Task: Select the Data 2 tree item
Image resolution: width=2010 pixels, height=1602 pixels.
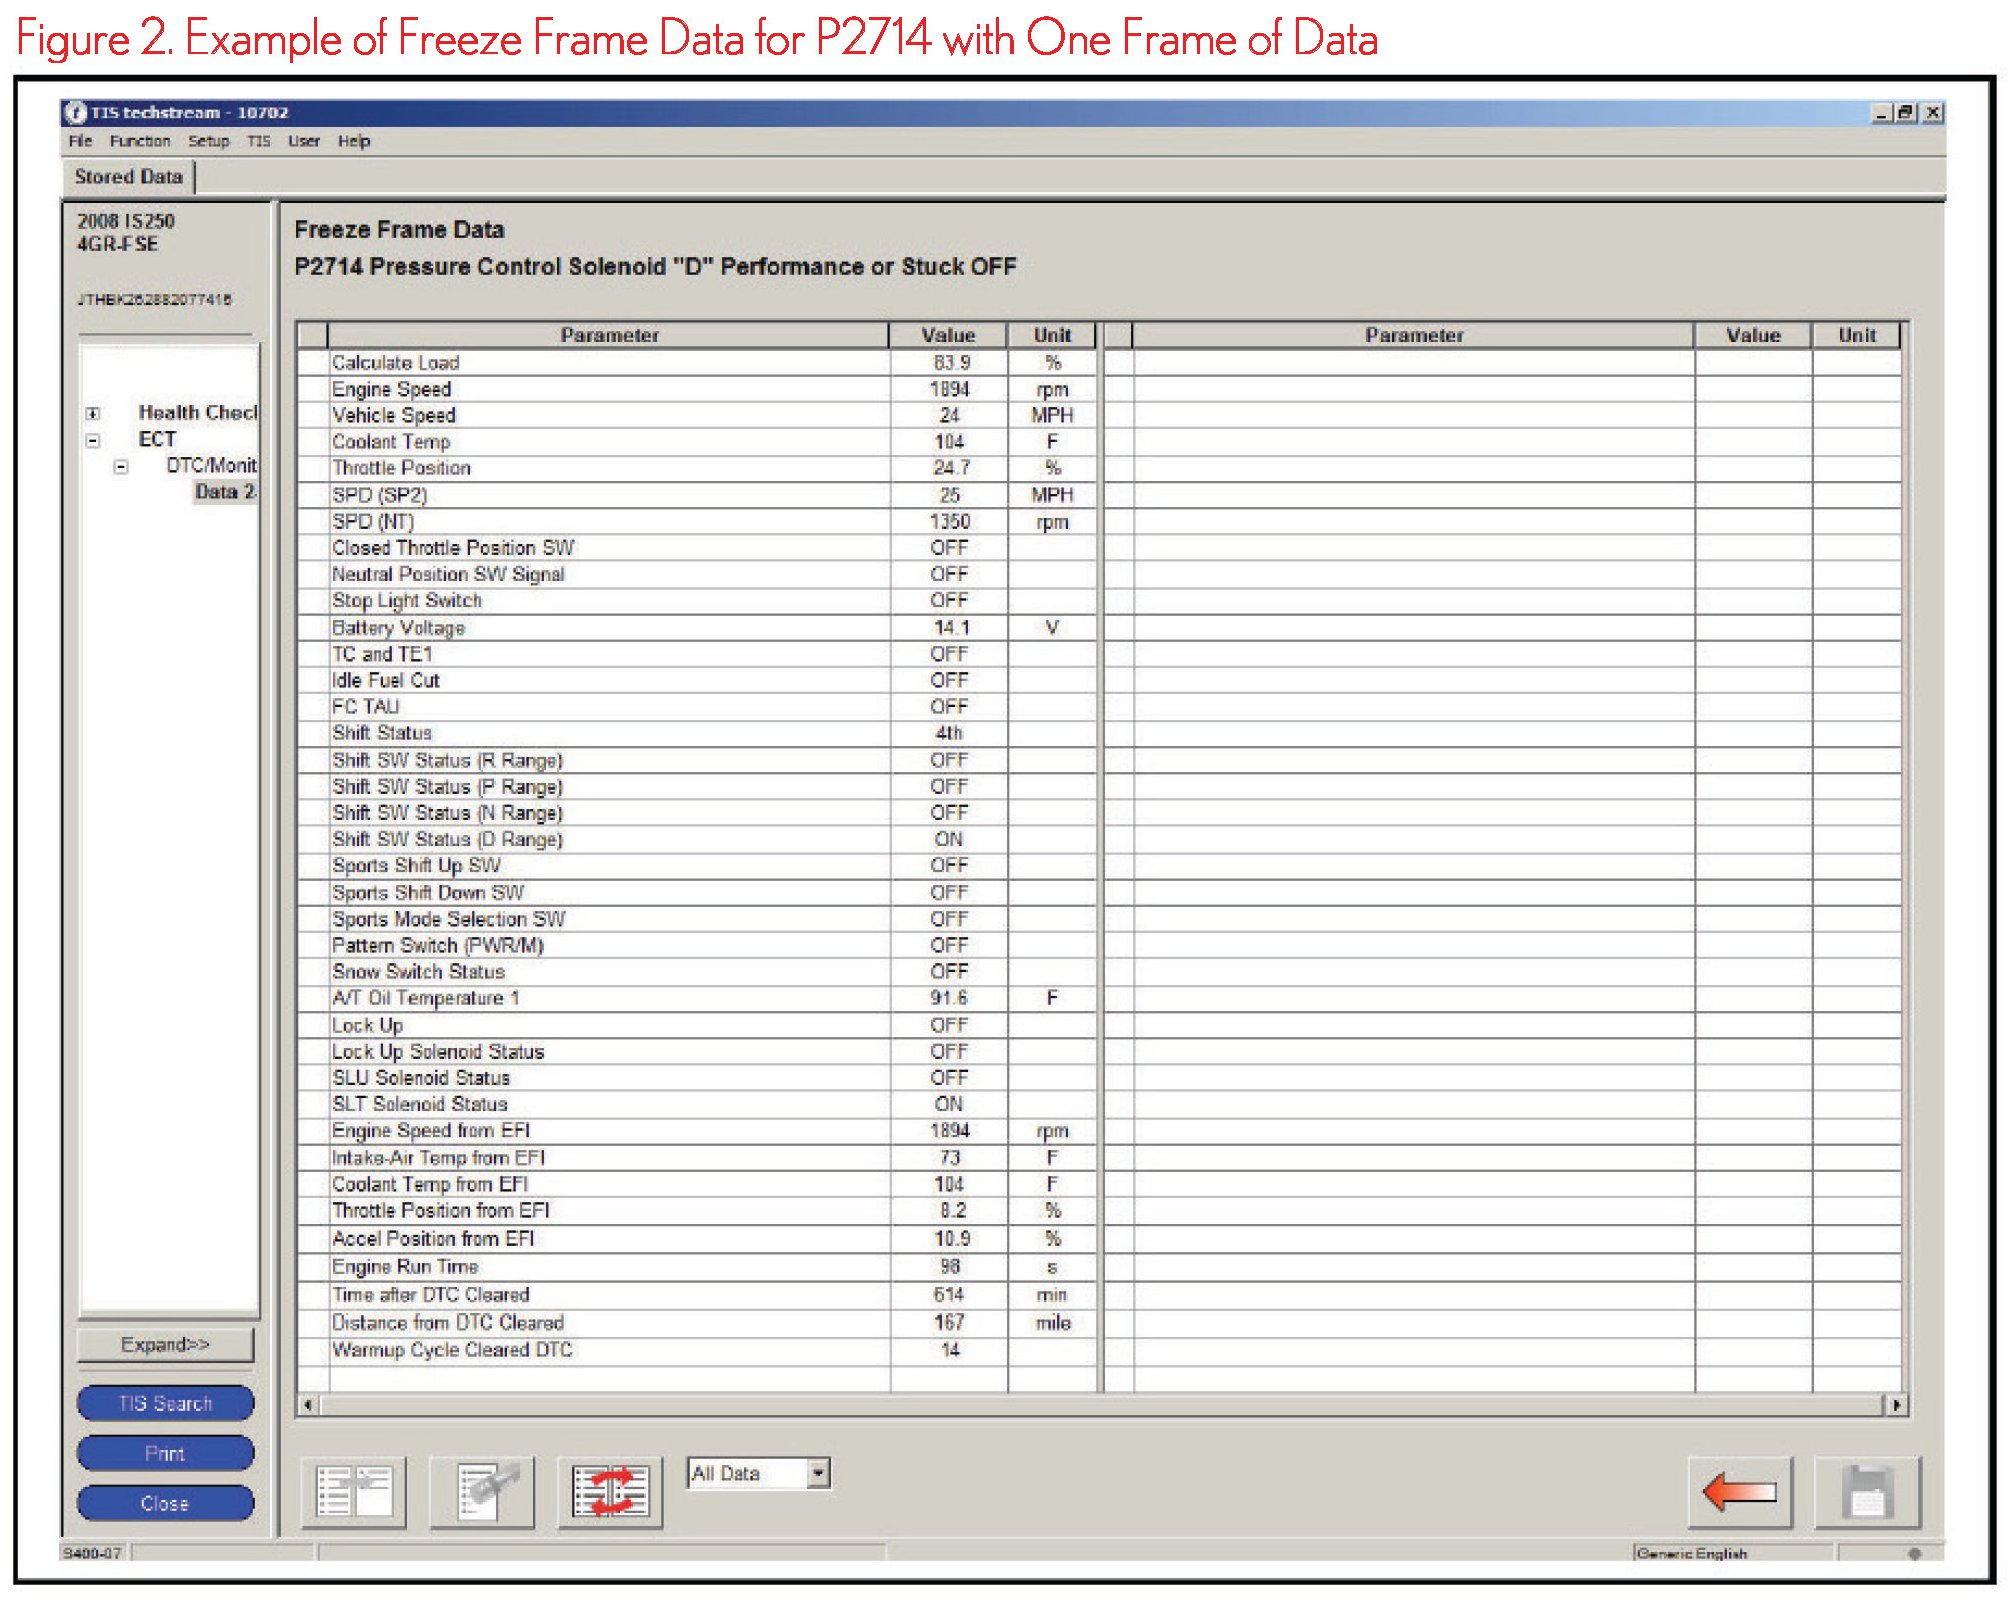Action: 225,492
